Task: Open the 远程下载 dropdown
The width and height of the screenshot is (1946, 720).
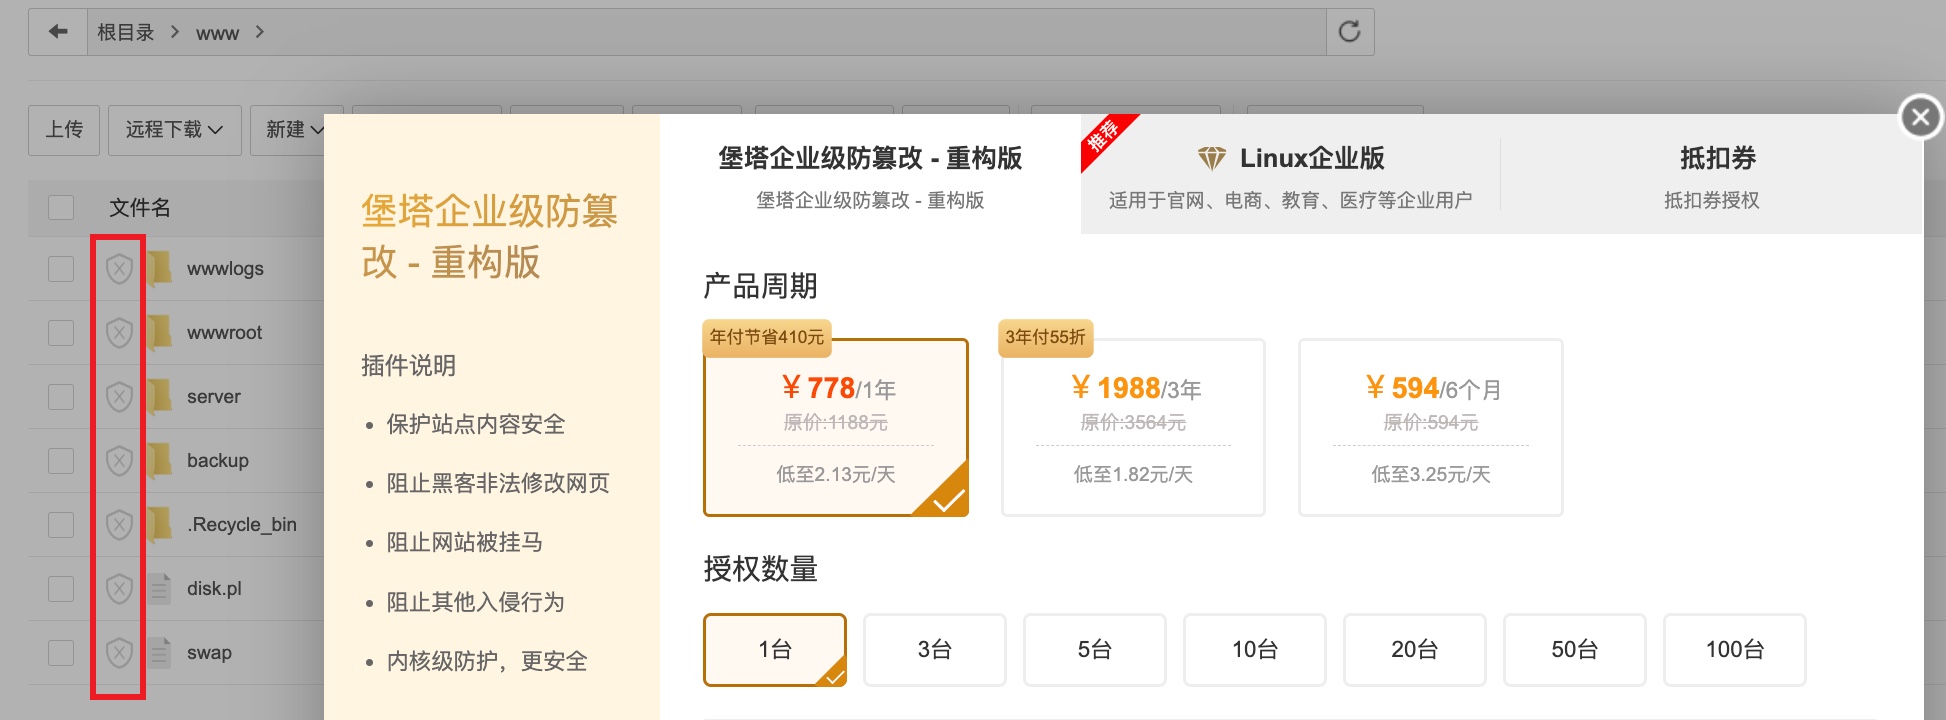Action: click(174, 130)
